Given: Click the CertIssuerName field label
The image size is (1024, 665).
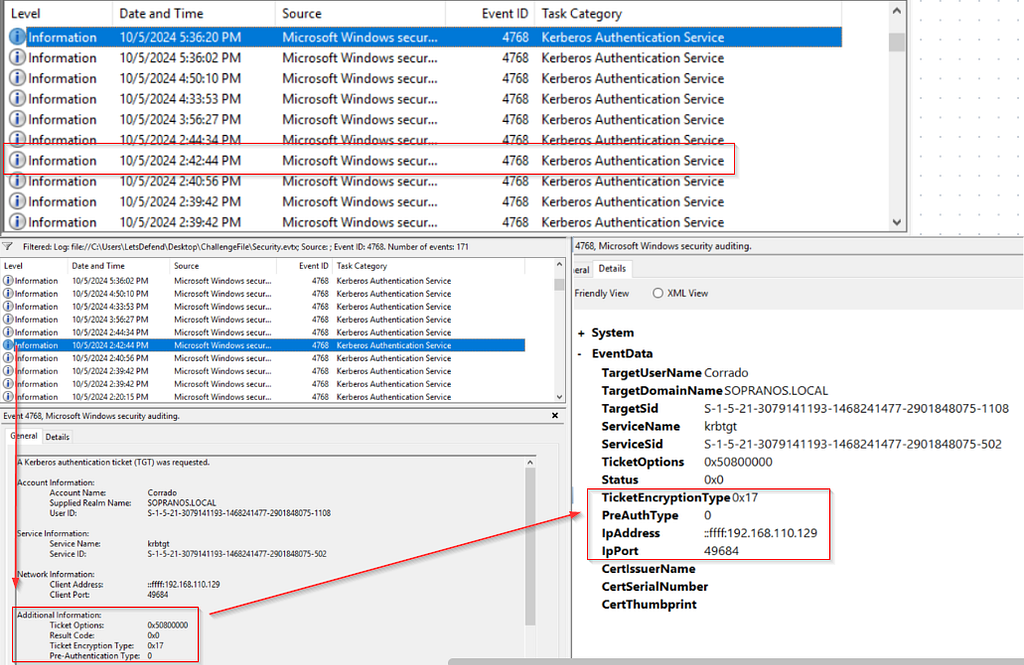Looking at the screenshot, I should pos(648,569).
